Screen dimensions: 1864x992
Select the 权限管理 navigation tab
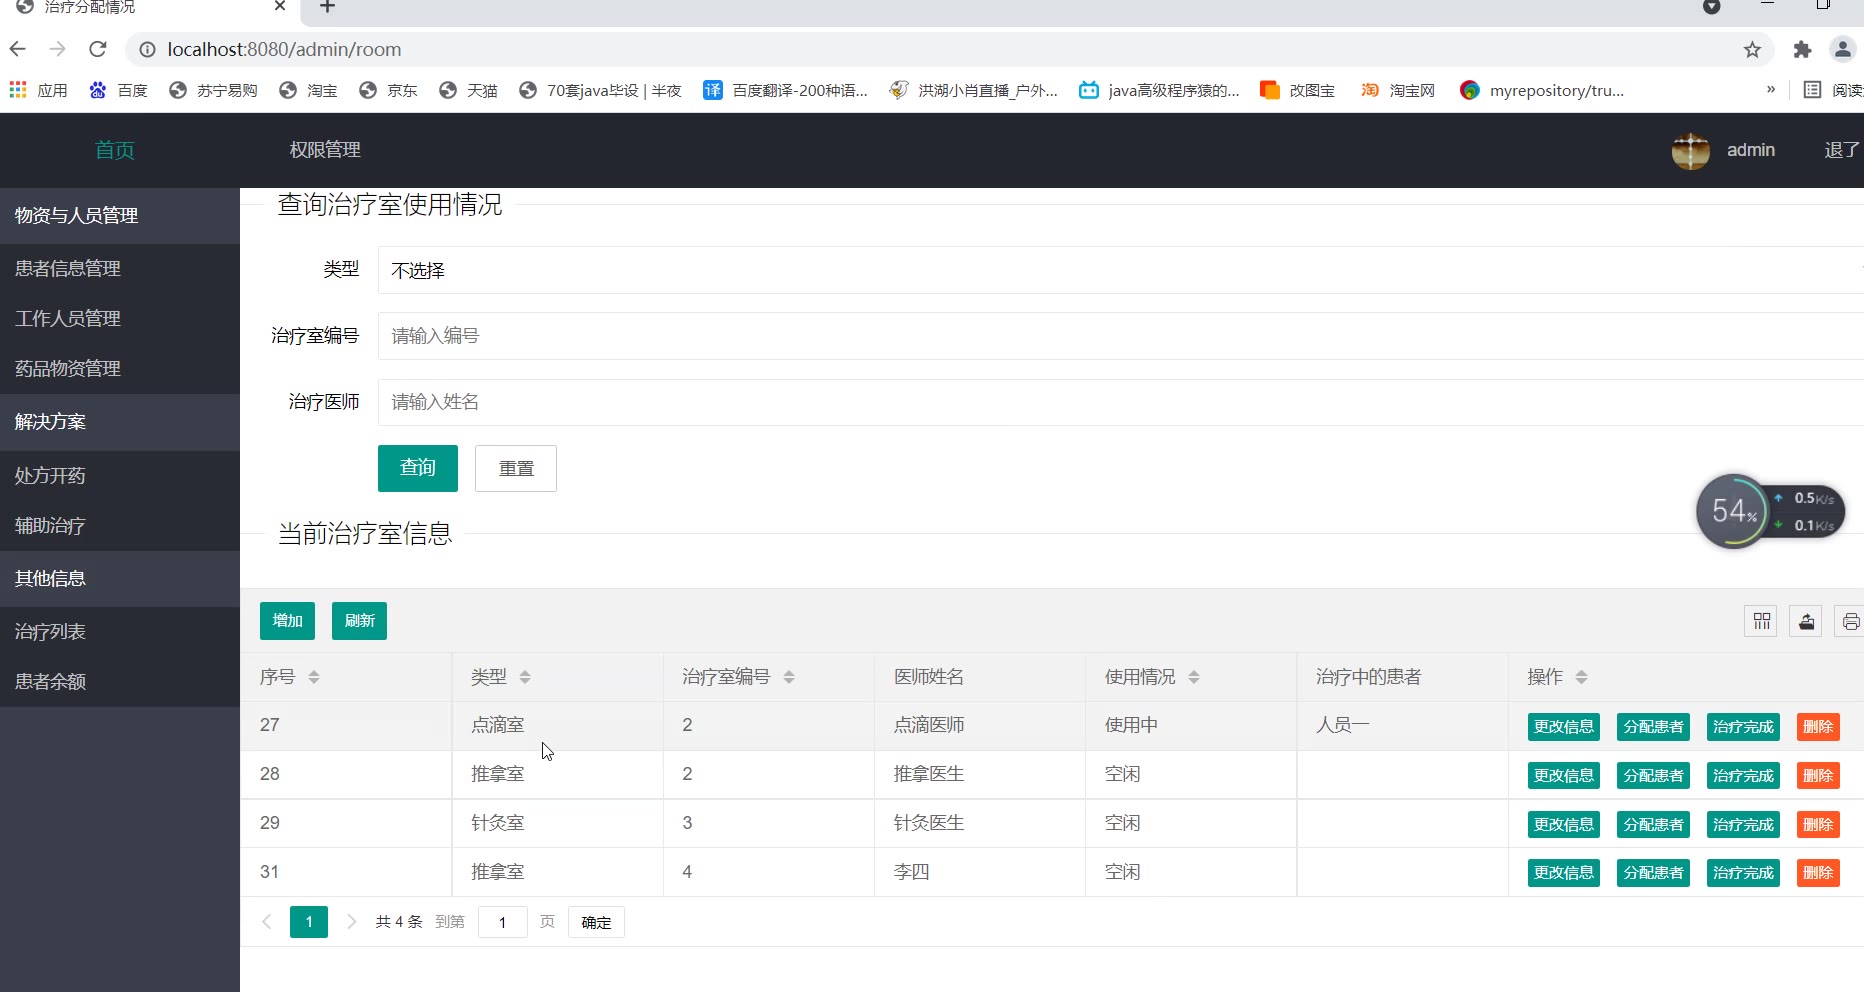(325, 150)
